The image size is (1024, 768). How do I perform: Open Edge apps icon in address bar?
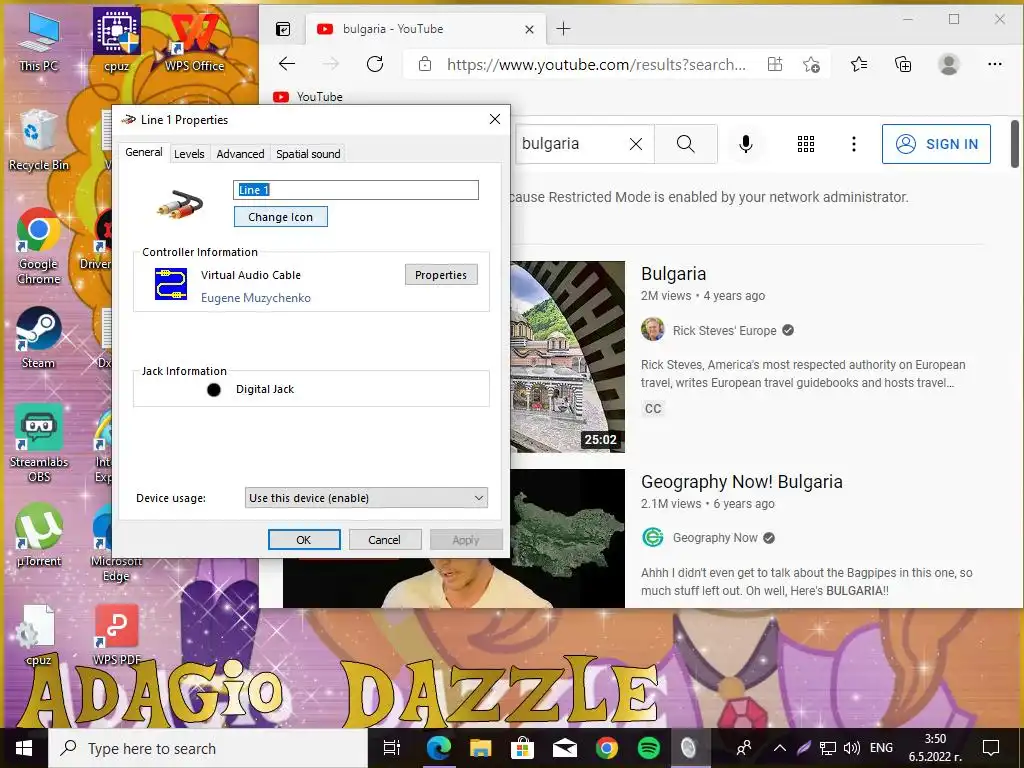pos(775,64)
